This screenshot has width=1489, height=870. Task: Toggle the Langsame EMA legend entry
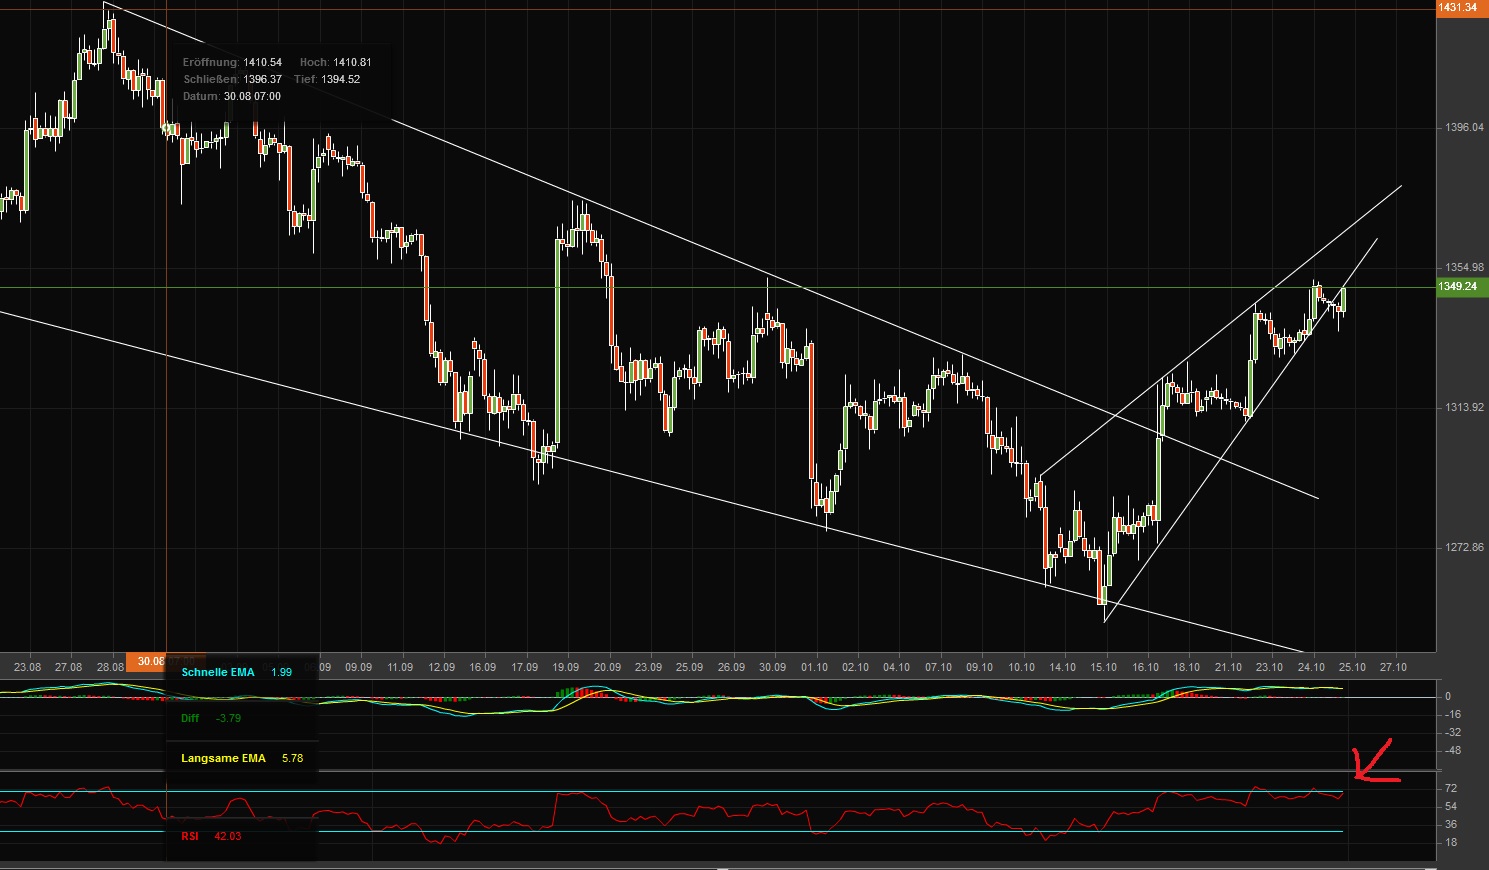coord(222,758)
